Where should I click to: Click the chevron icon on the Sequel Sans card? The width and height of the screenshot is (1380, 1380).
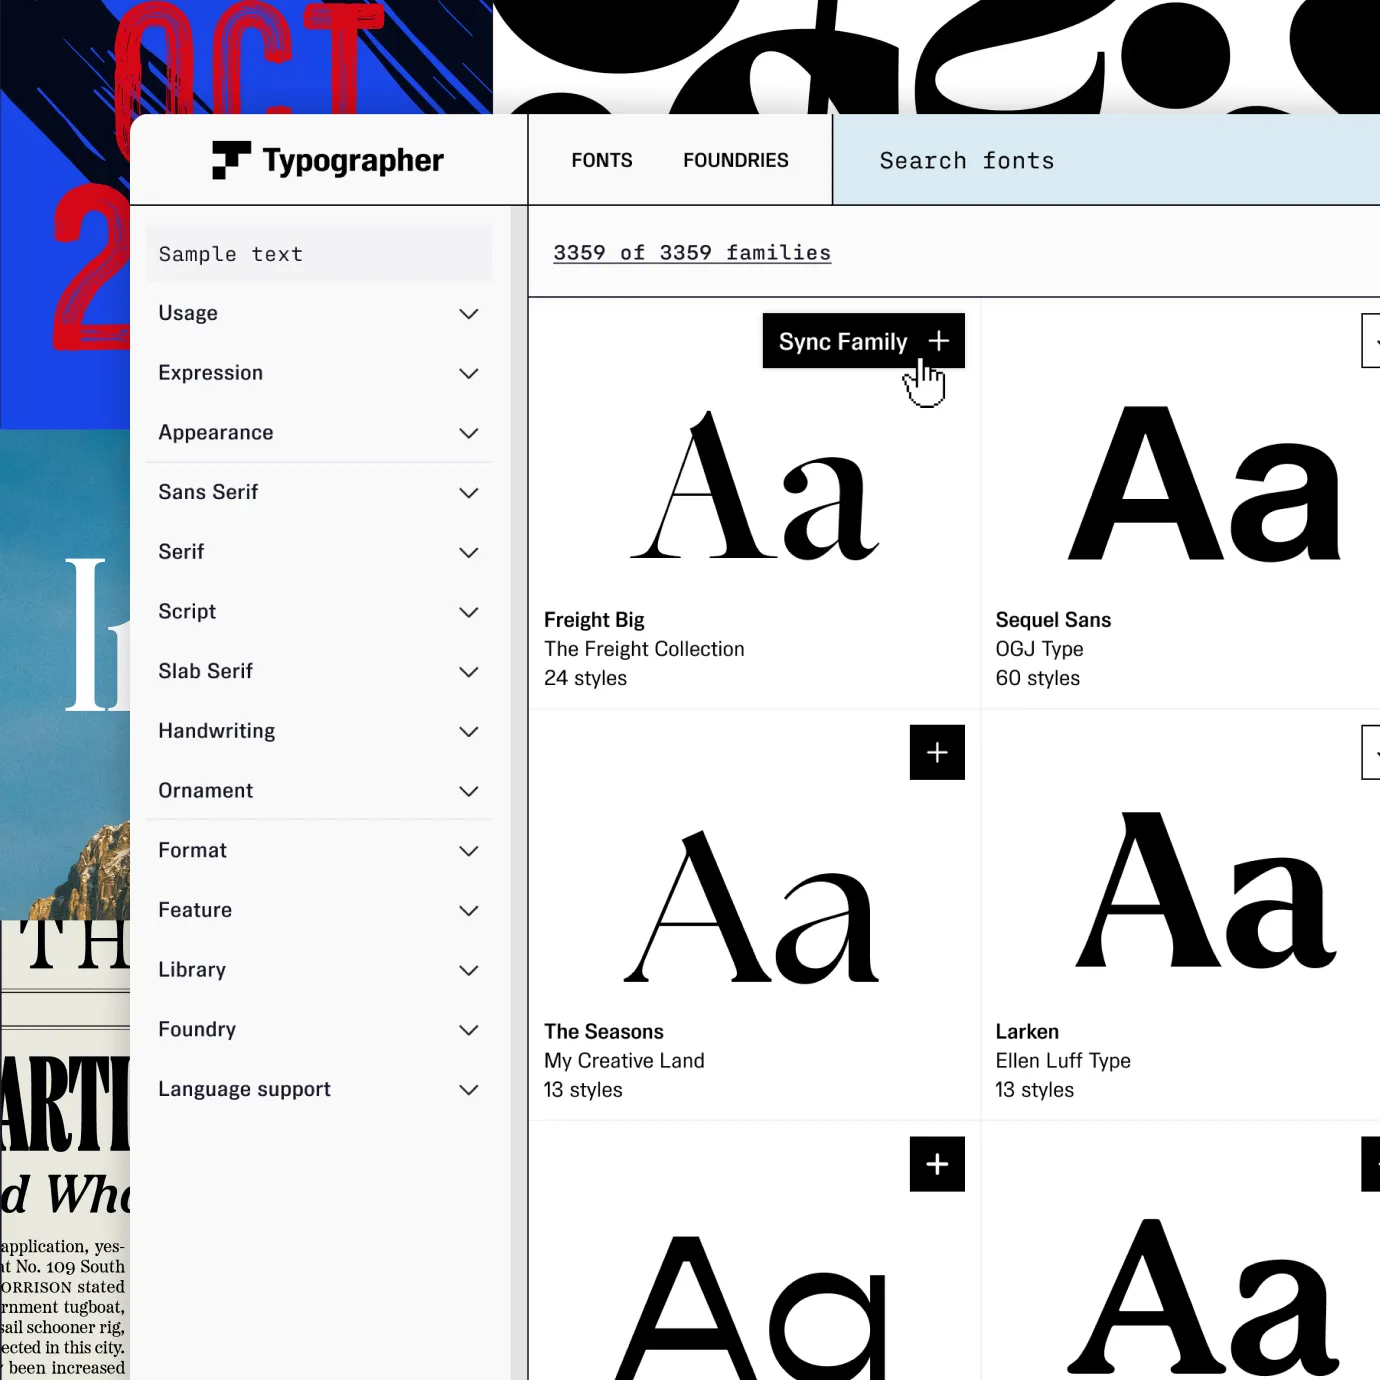click(1374, 341)
